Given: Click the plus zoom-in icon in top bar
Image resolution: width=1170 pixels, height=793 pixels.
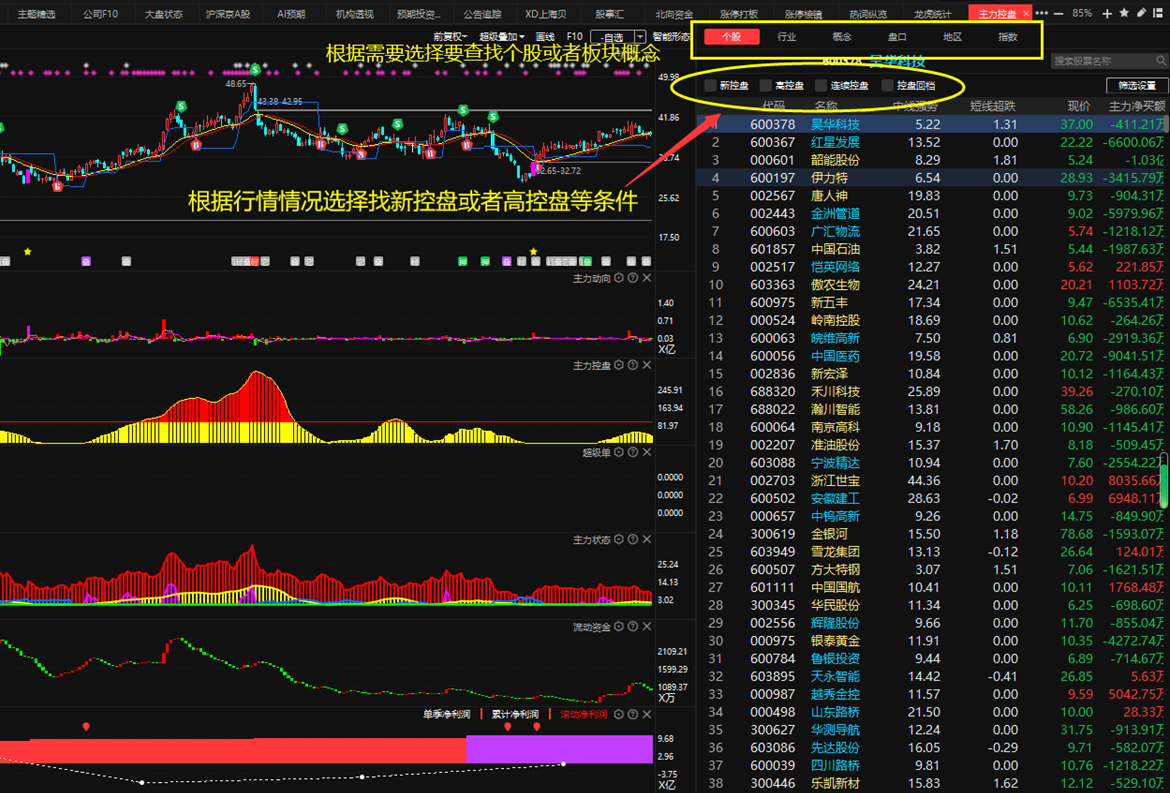Looking at the screenshot, I should pos(1107,13).
